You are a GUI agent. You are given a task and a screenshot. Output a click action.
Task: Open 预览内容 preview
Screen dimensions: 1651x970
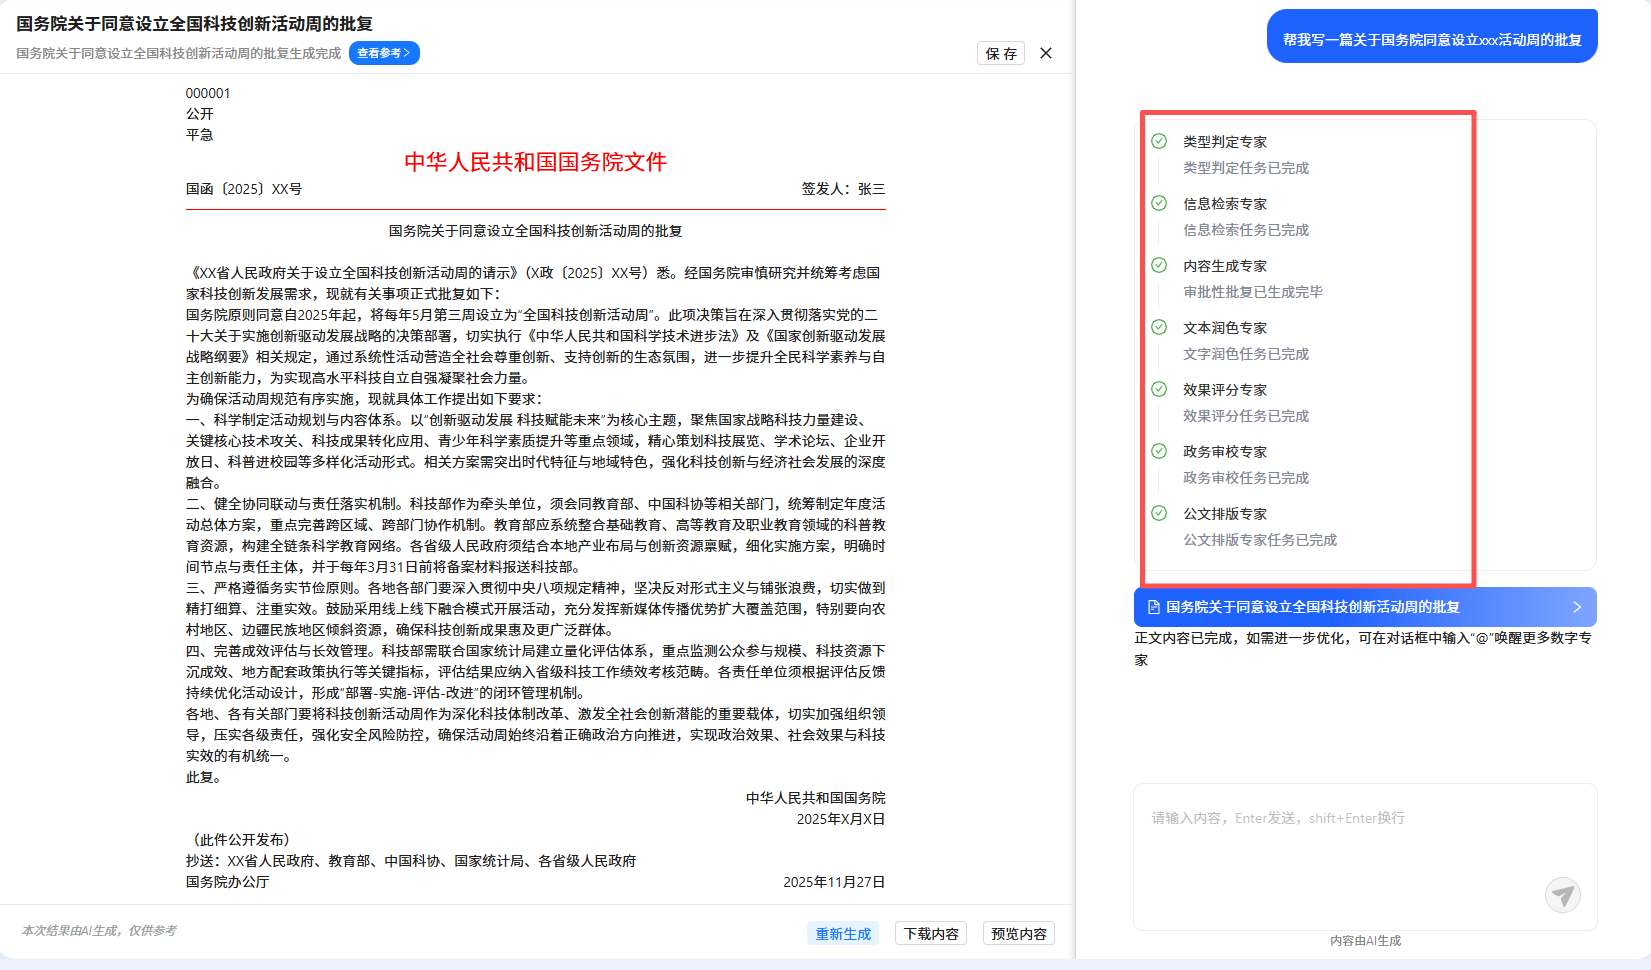1018,933
